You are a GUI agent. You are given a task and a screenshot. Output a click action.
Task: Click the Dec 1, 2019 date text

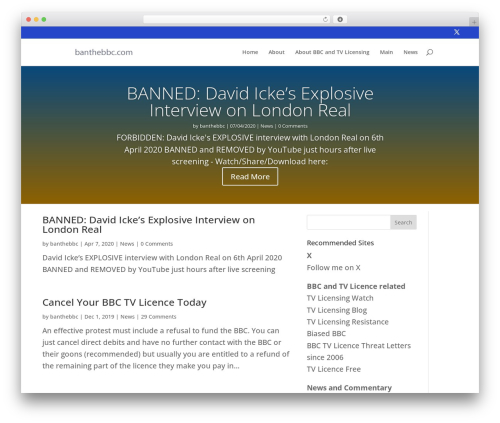(99, 317)
